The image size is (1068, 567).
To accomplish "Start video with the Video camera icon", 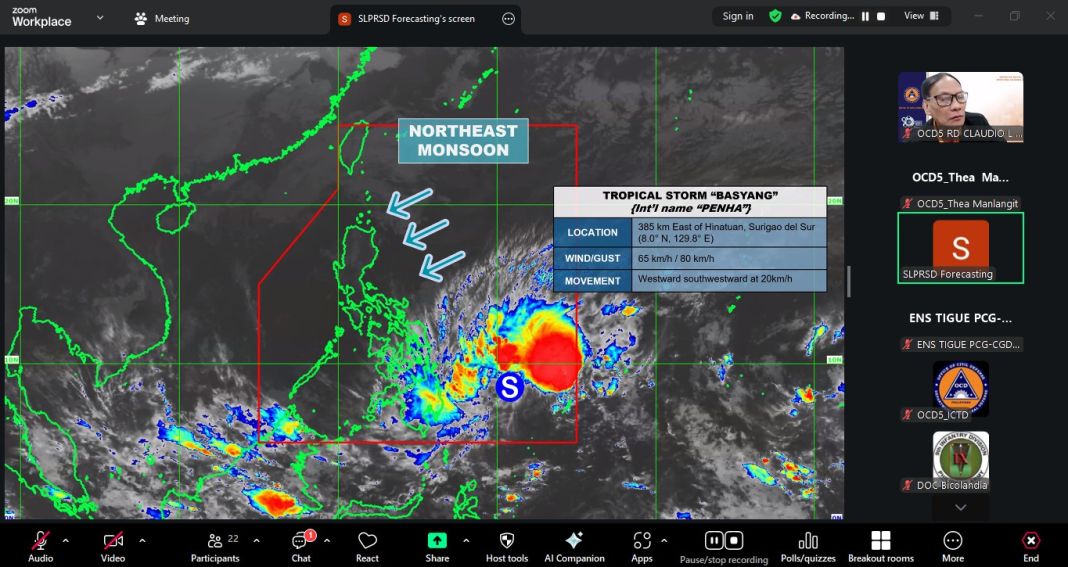I will click(112, 540).
